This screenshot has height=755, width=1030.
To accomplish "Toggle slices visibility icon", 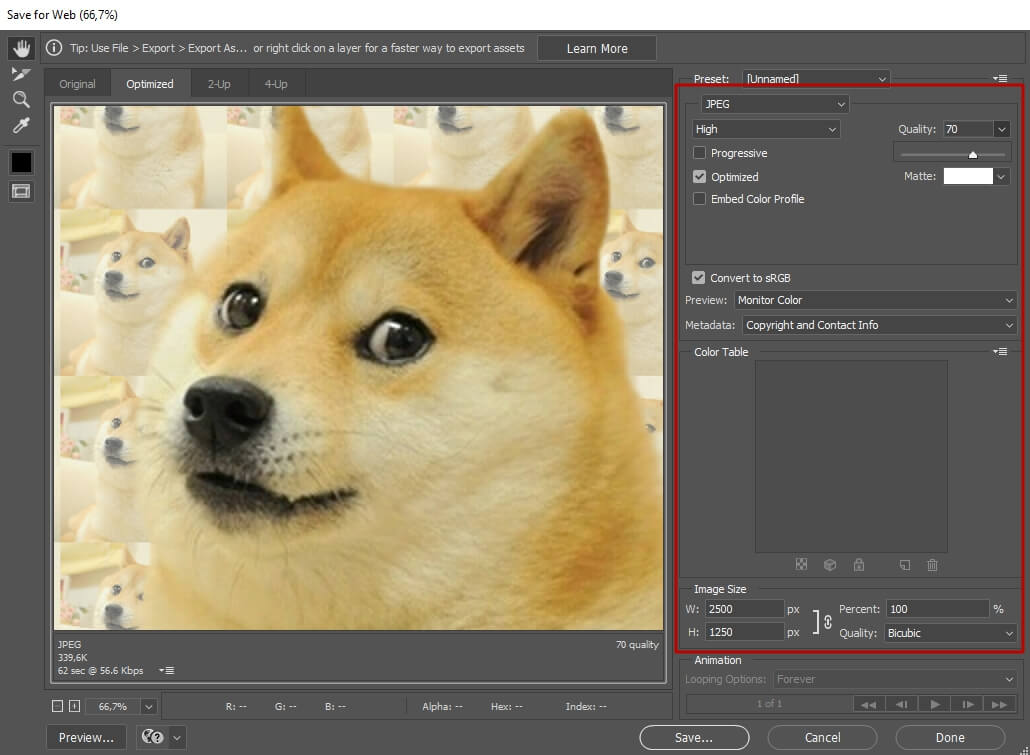I will (x=21, y=191).
